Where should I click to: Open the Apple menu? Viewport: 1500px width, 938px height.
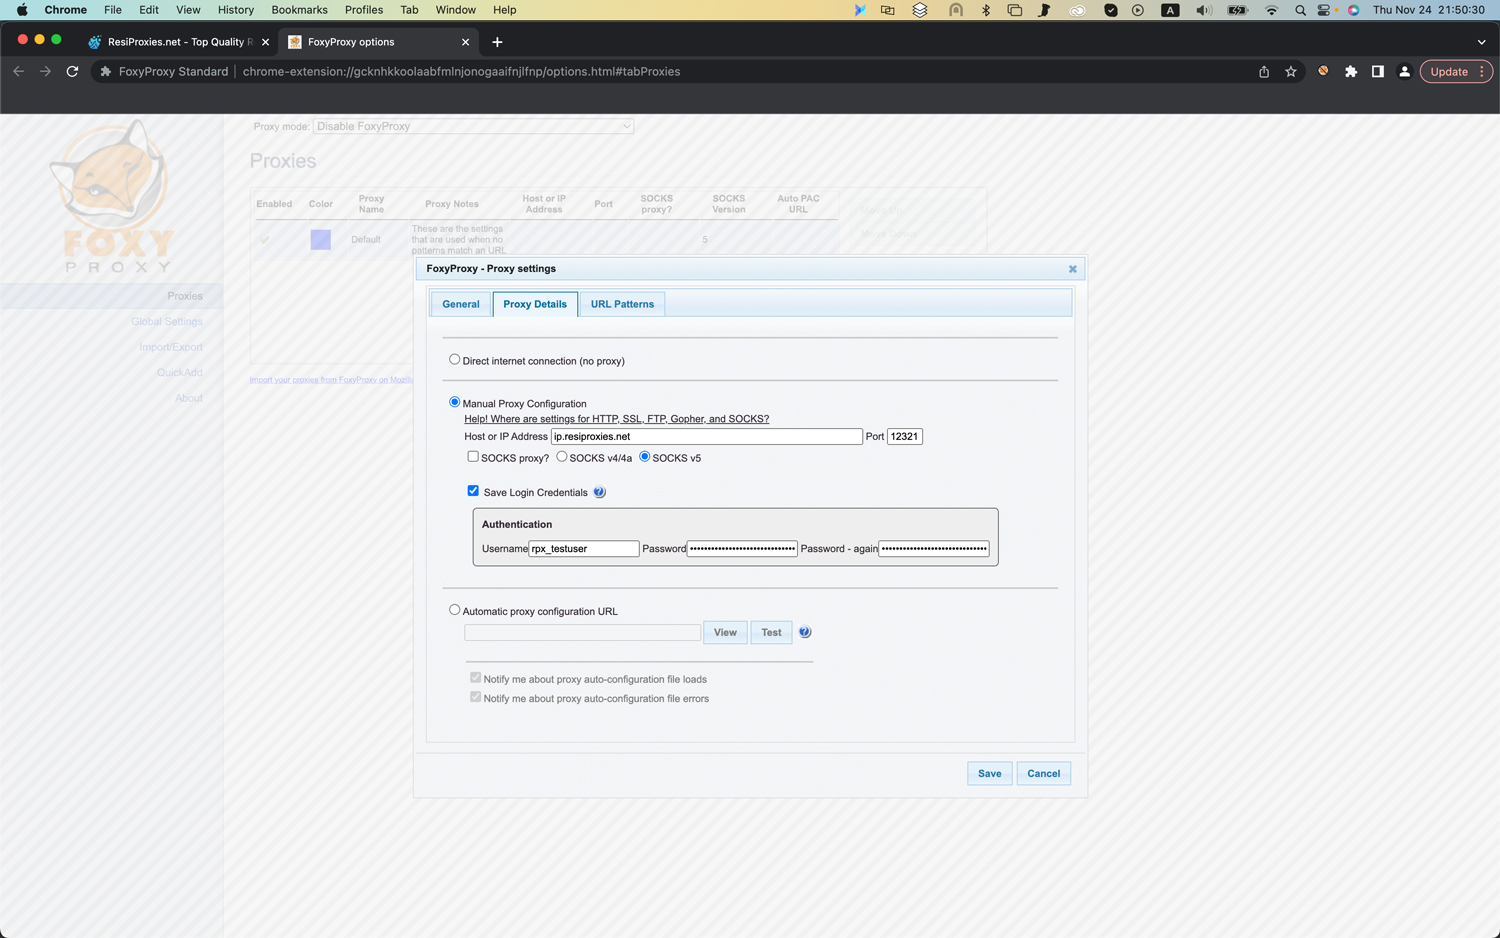(x=22, y=10)
